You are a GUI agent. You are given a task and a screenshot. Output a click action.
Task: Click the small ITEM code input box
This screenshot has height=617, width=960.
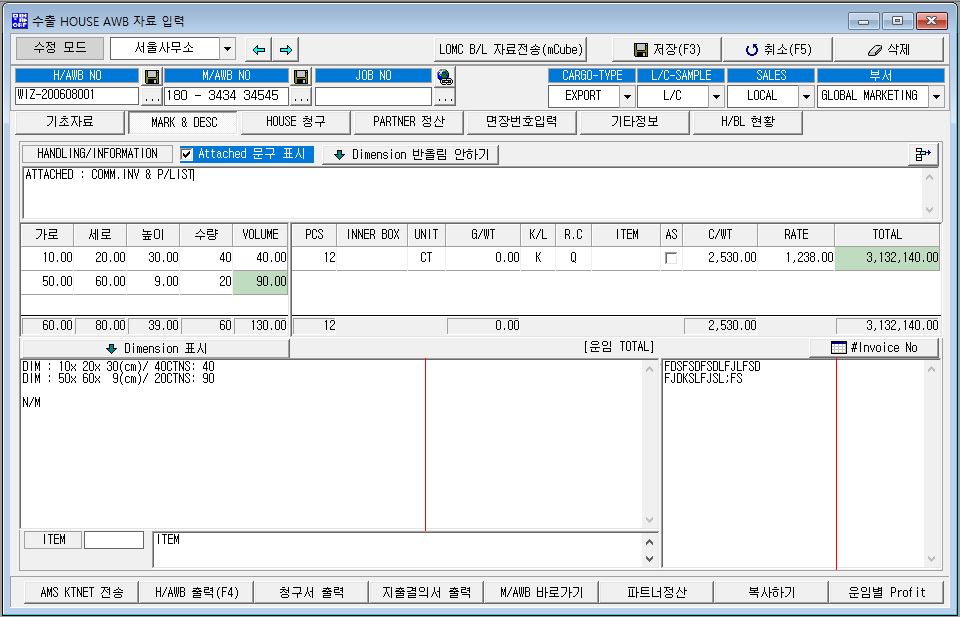click(114, 540)
